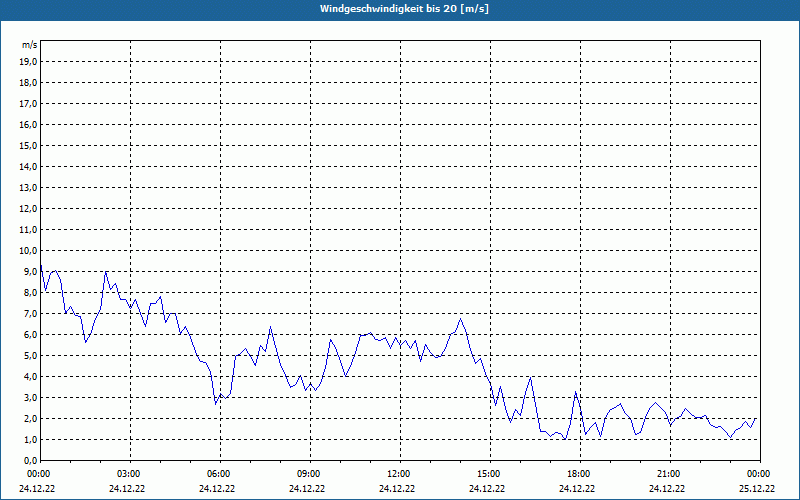Viewport: 800px width, 500px height.
Task: Pick the 9,0 y-axis tick label
Action: (x=30, y=271)
